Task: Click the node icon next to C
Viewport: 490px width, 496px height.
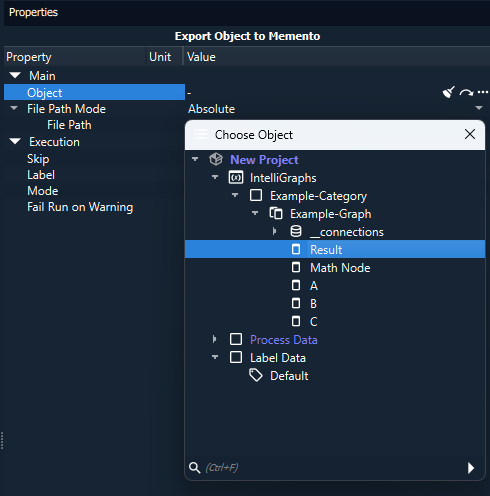Action: [x=296, y=321]
